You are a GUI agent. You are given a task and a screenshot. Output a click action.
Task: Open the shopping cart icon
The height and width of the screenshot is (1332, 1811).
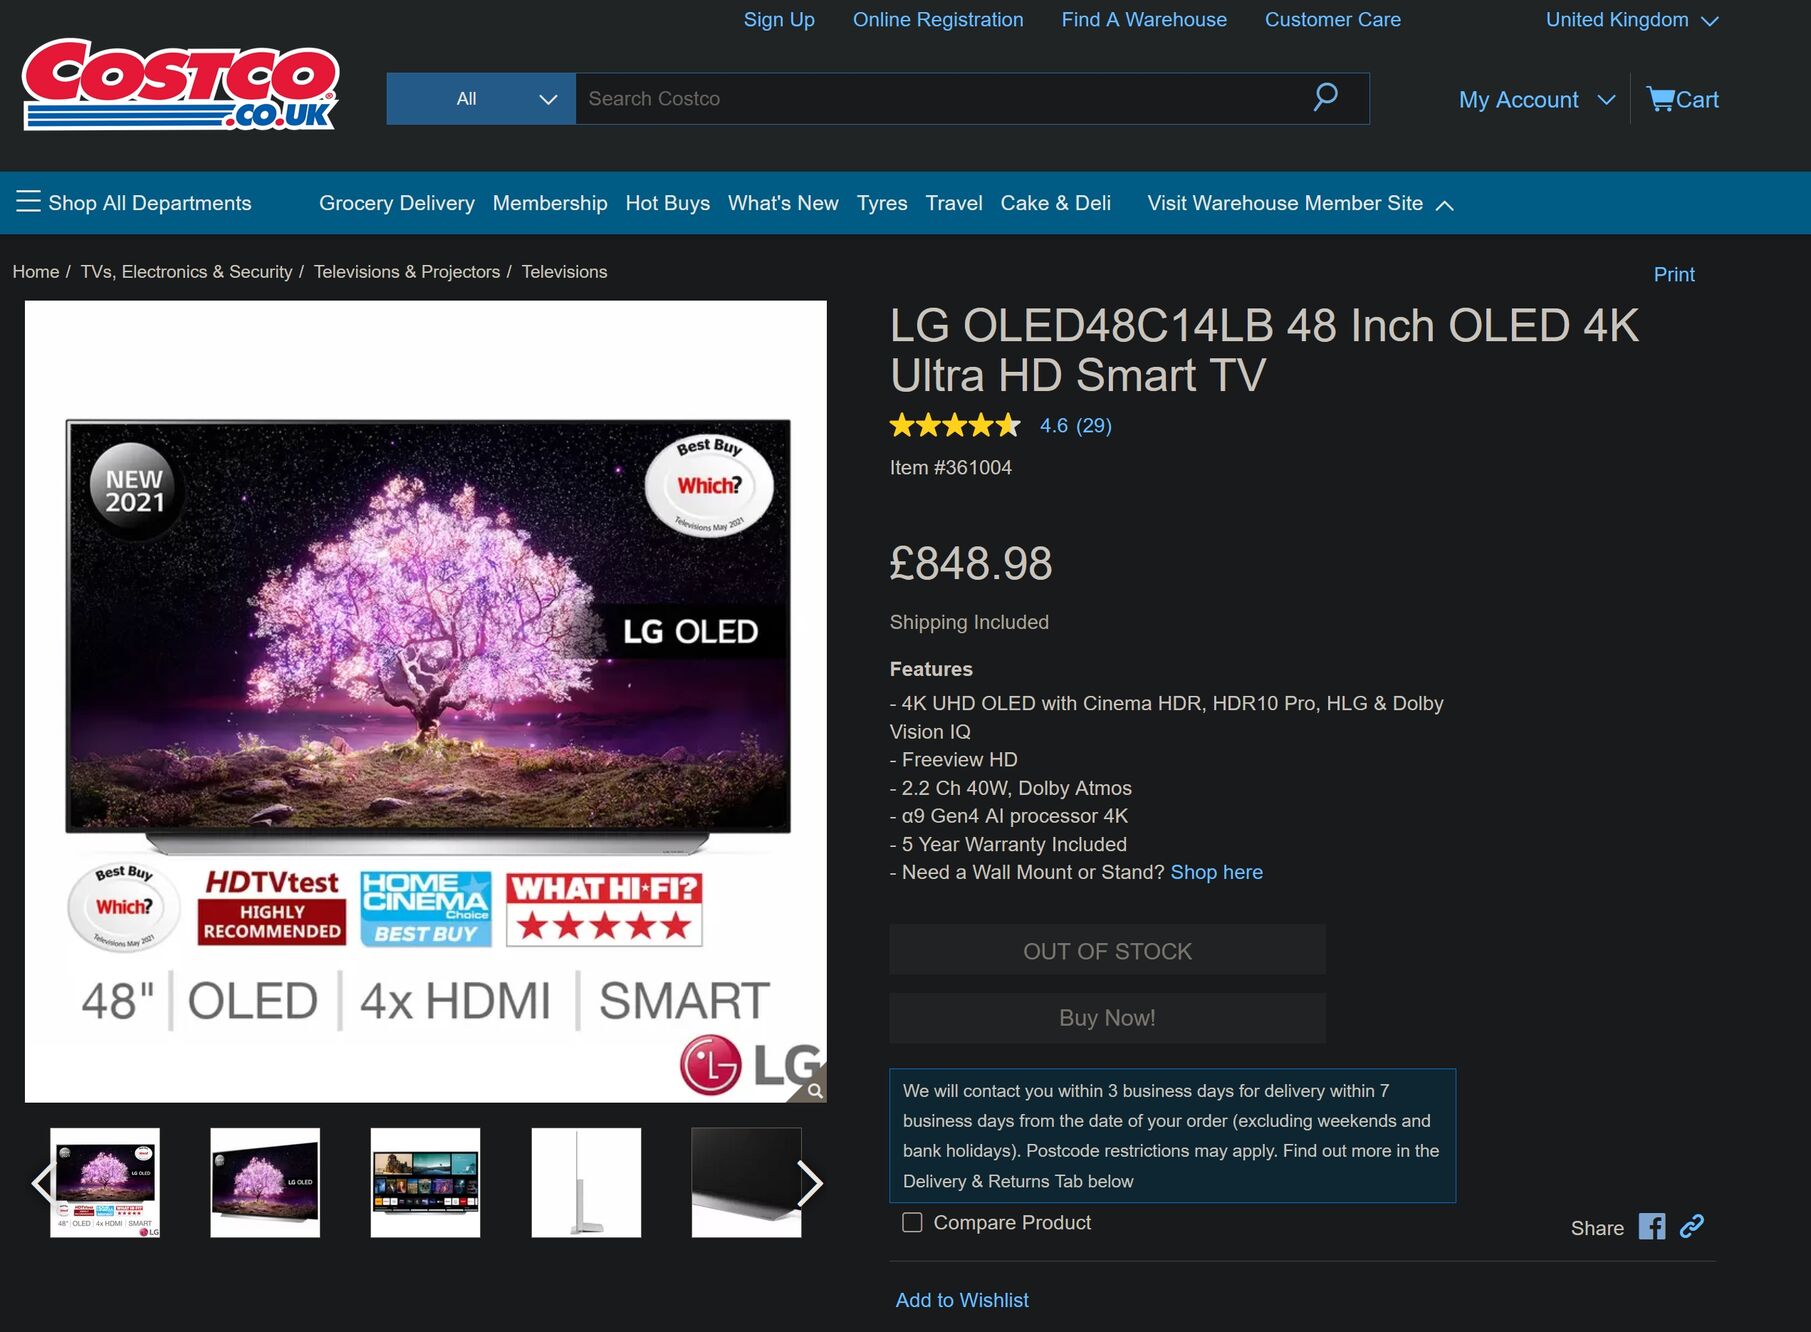tap(1660, 99)
